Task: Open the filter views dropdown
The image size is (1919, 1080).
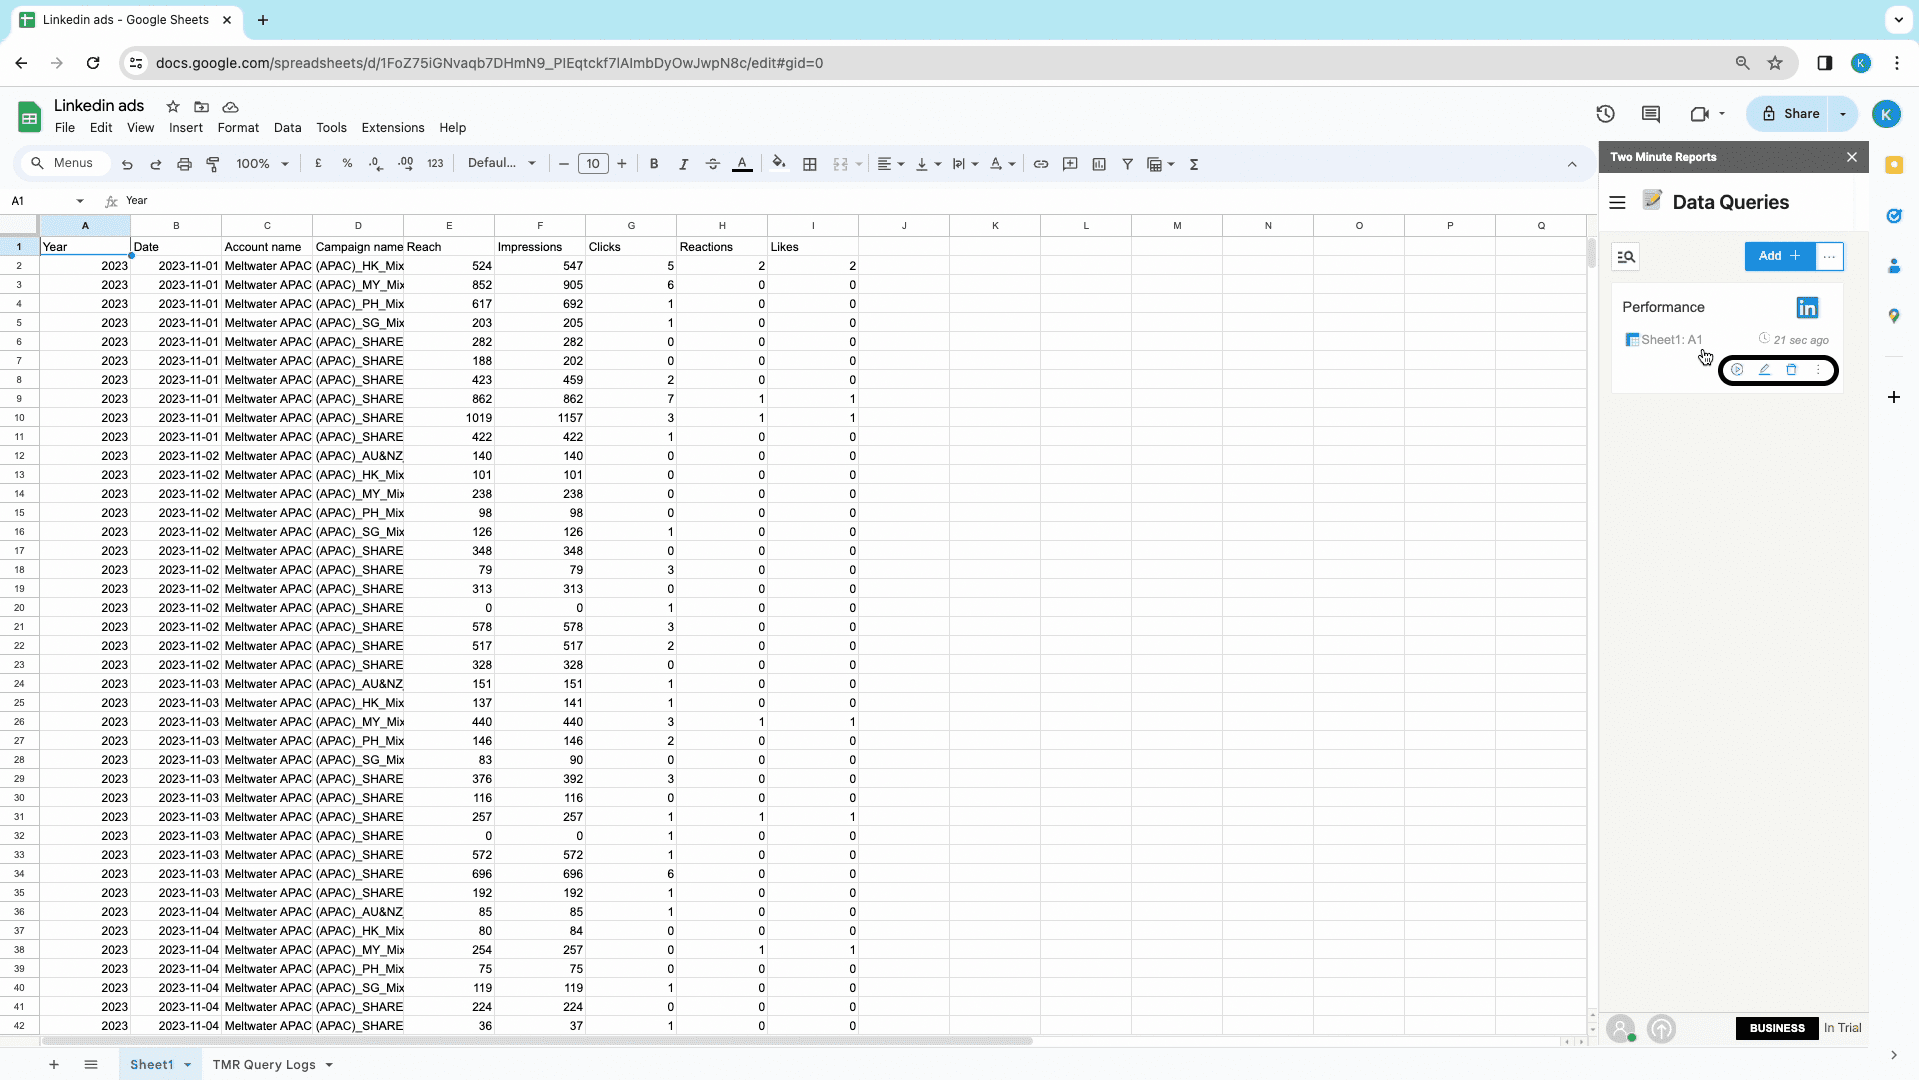Action: [1160, 164]
